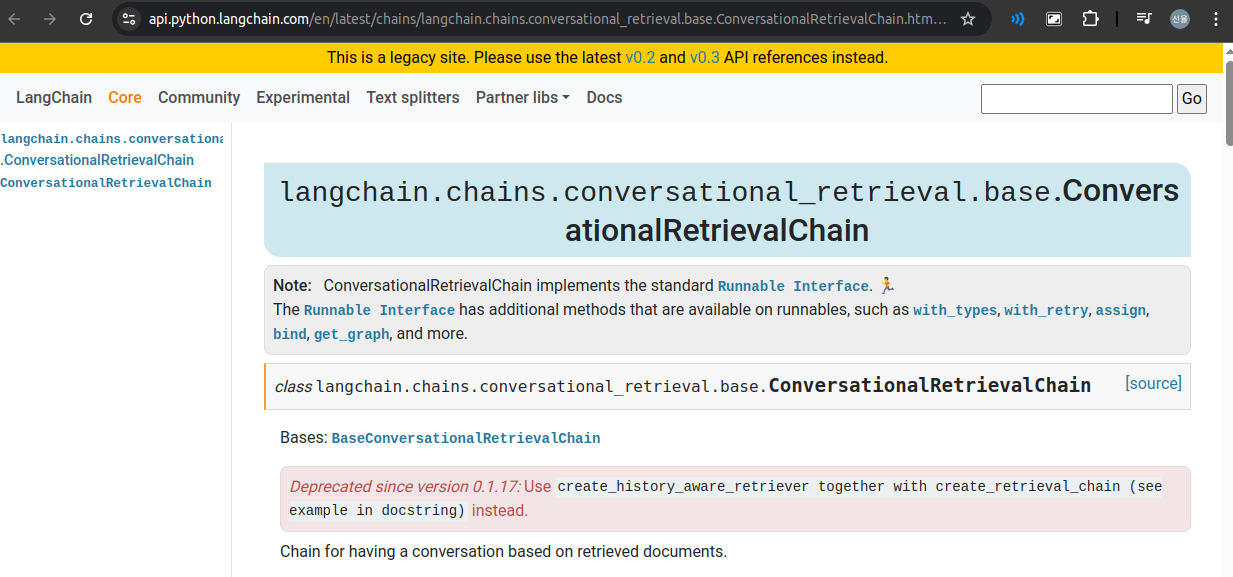Select the Text splitters nav item
1233x577 pixels.
pyautogui.click(x=413, y=98)
